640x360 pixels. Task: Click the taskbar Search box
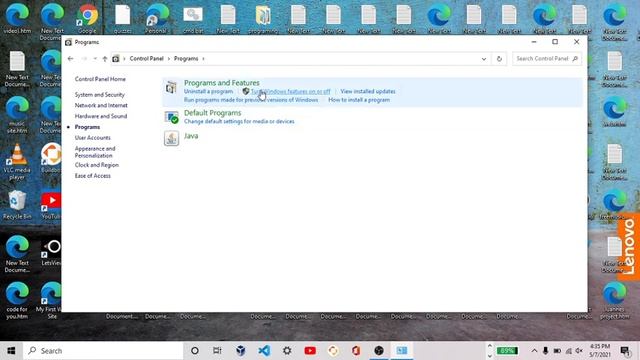pyautogui.click(x=103, y=351)
